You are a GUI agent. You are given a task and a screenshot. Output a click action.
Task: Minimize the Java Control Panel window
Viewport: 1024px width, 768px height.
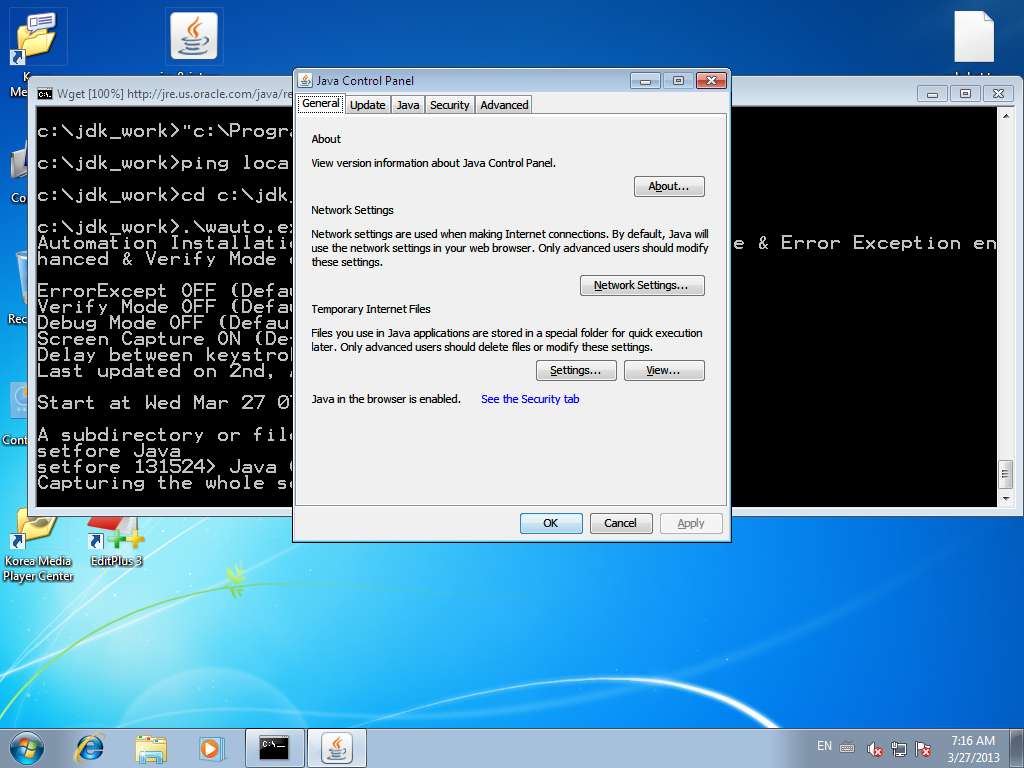pyautogui.click(x=645, y=80)
